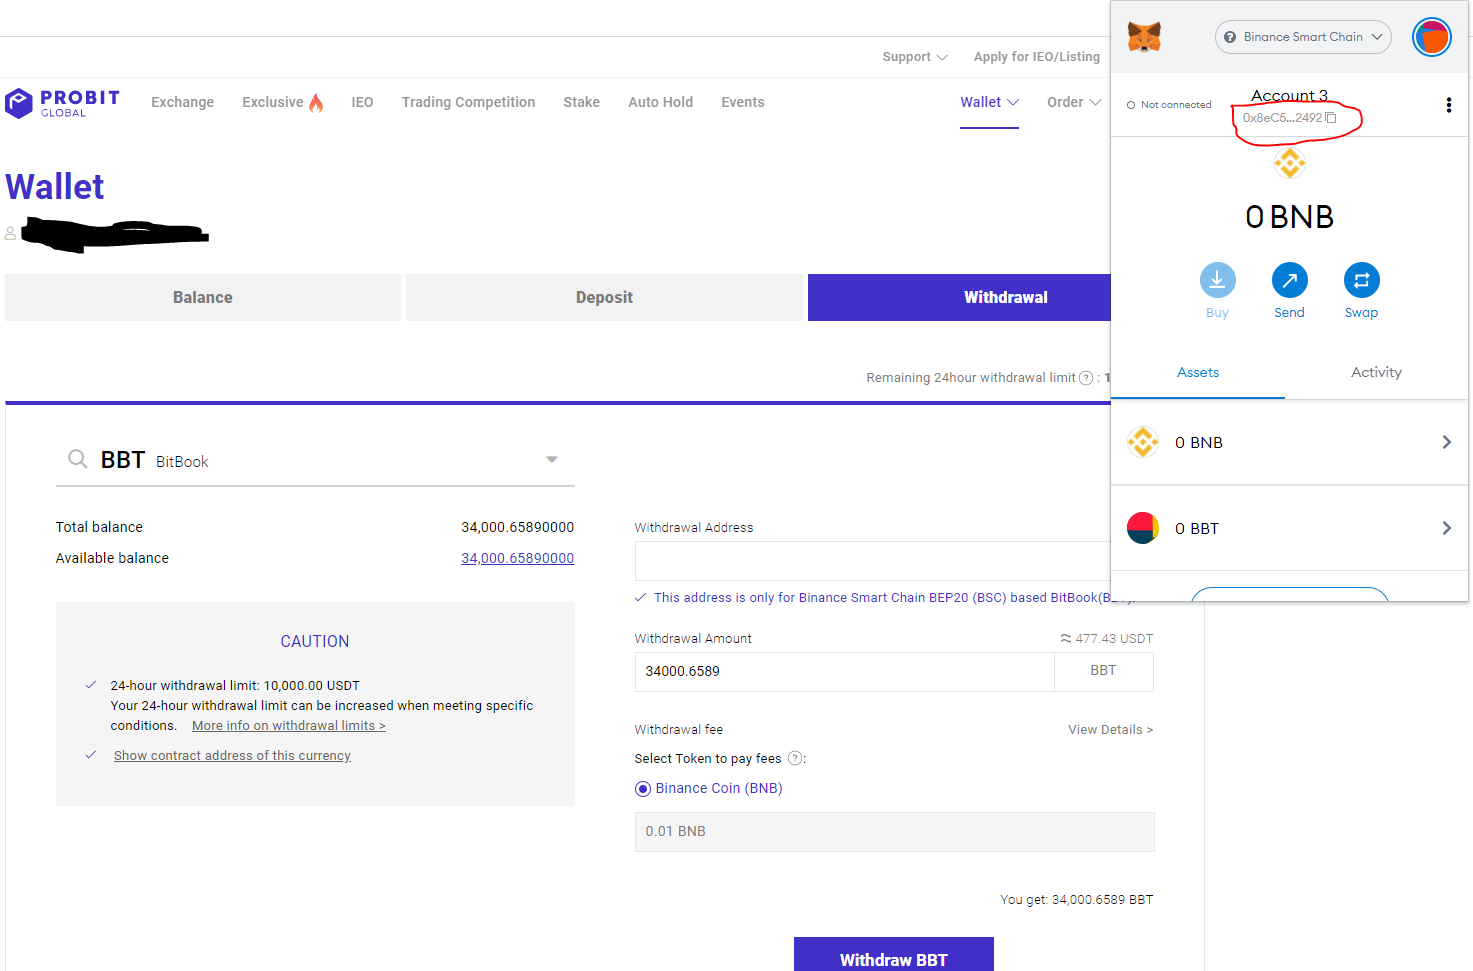Click the Exclusive menu item
The width and height of the screenshot is (1473, 971).
(272, 102)
